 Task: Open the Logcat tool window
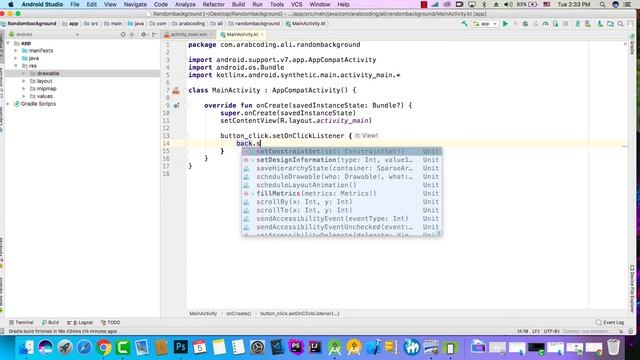tap(80, 322)
